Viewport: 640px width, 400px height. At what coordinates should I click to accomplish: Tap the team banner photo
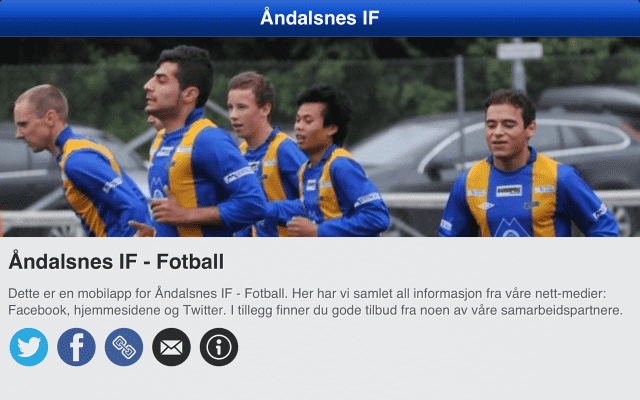pos(320,137)
